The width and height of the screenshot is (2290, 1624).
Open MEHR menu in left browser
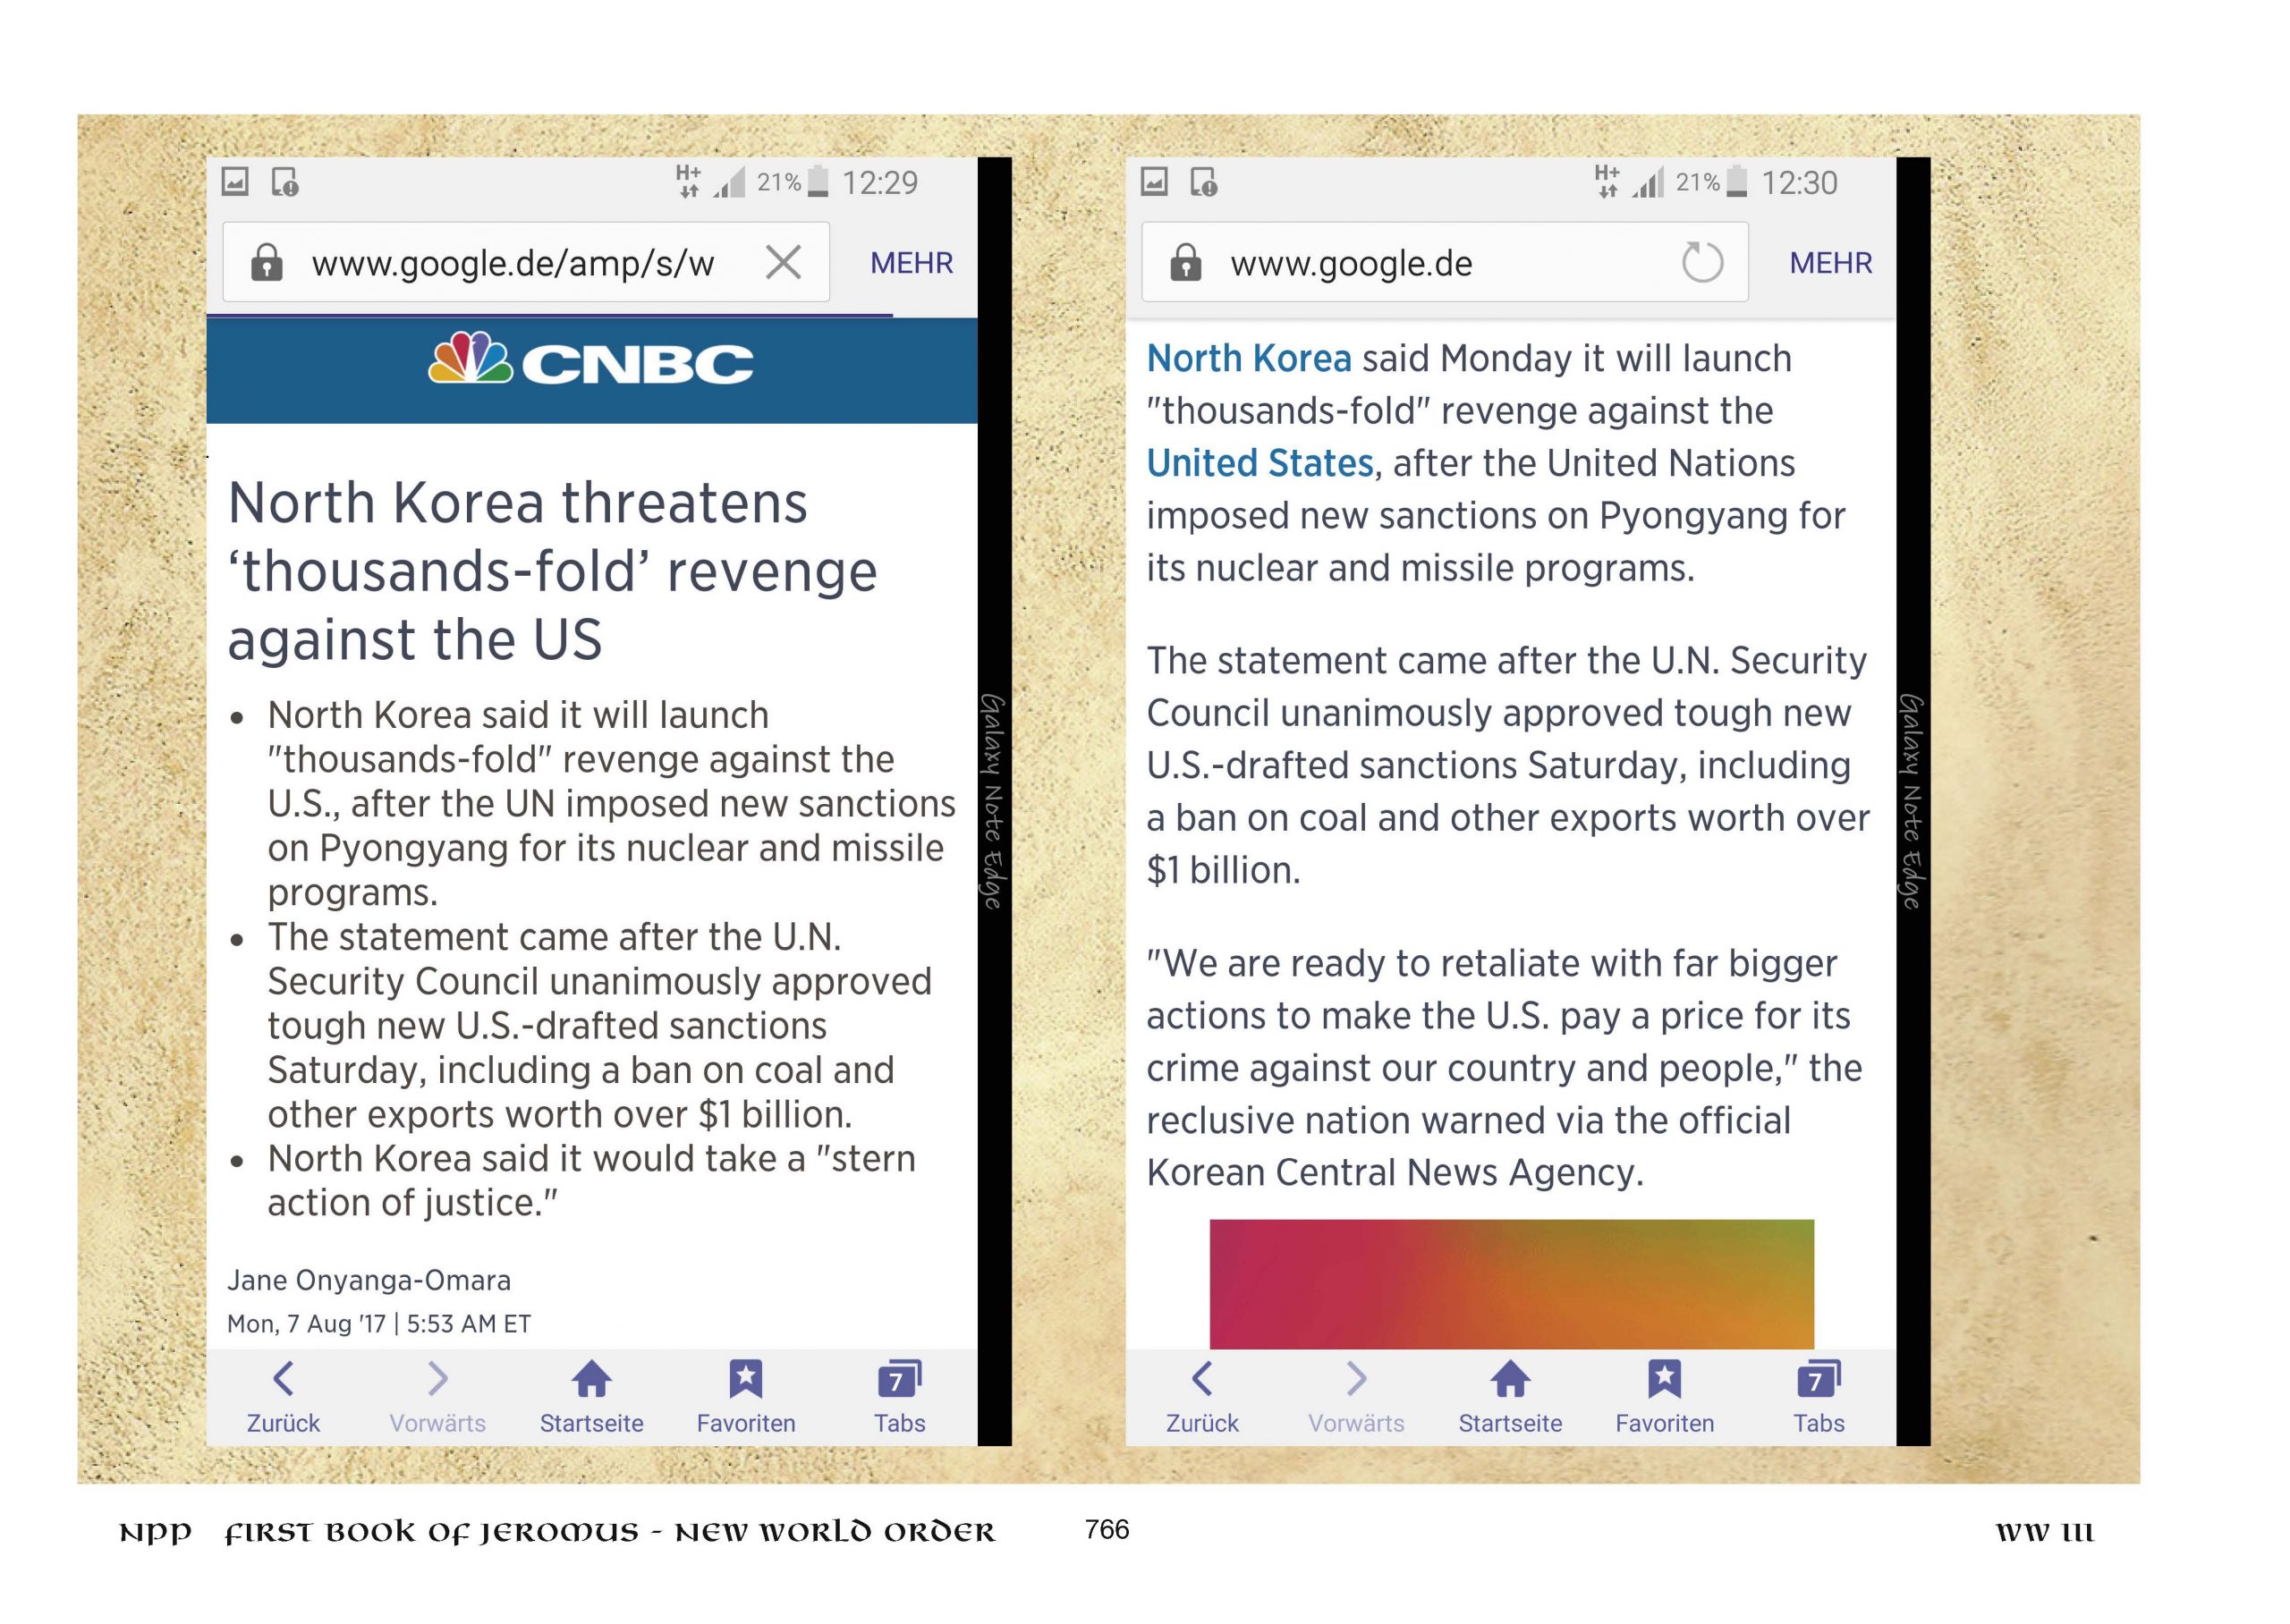911,263
